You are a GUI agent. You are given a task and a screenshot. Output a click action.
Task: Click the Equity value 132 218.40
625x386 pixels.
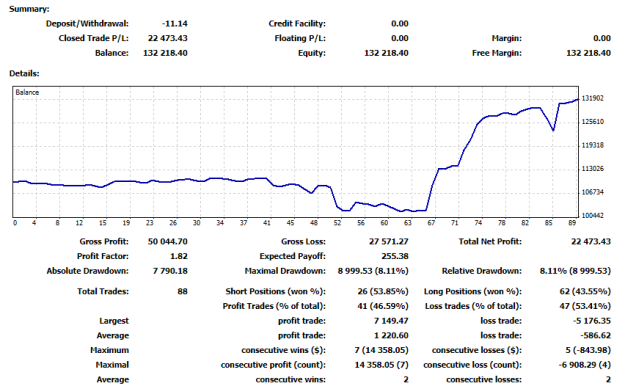386,53
